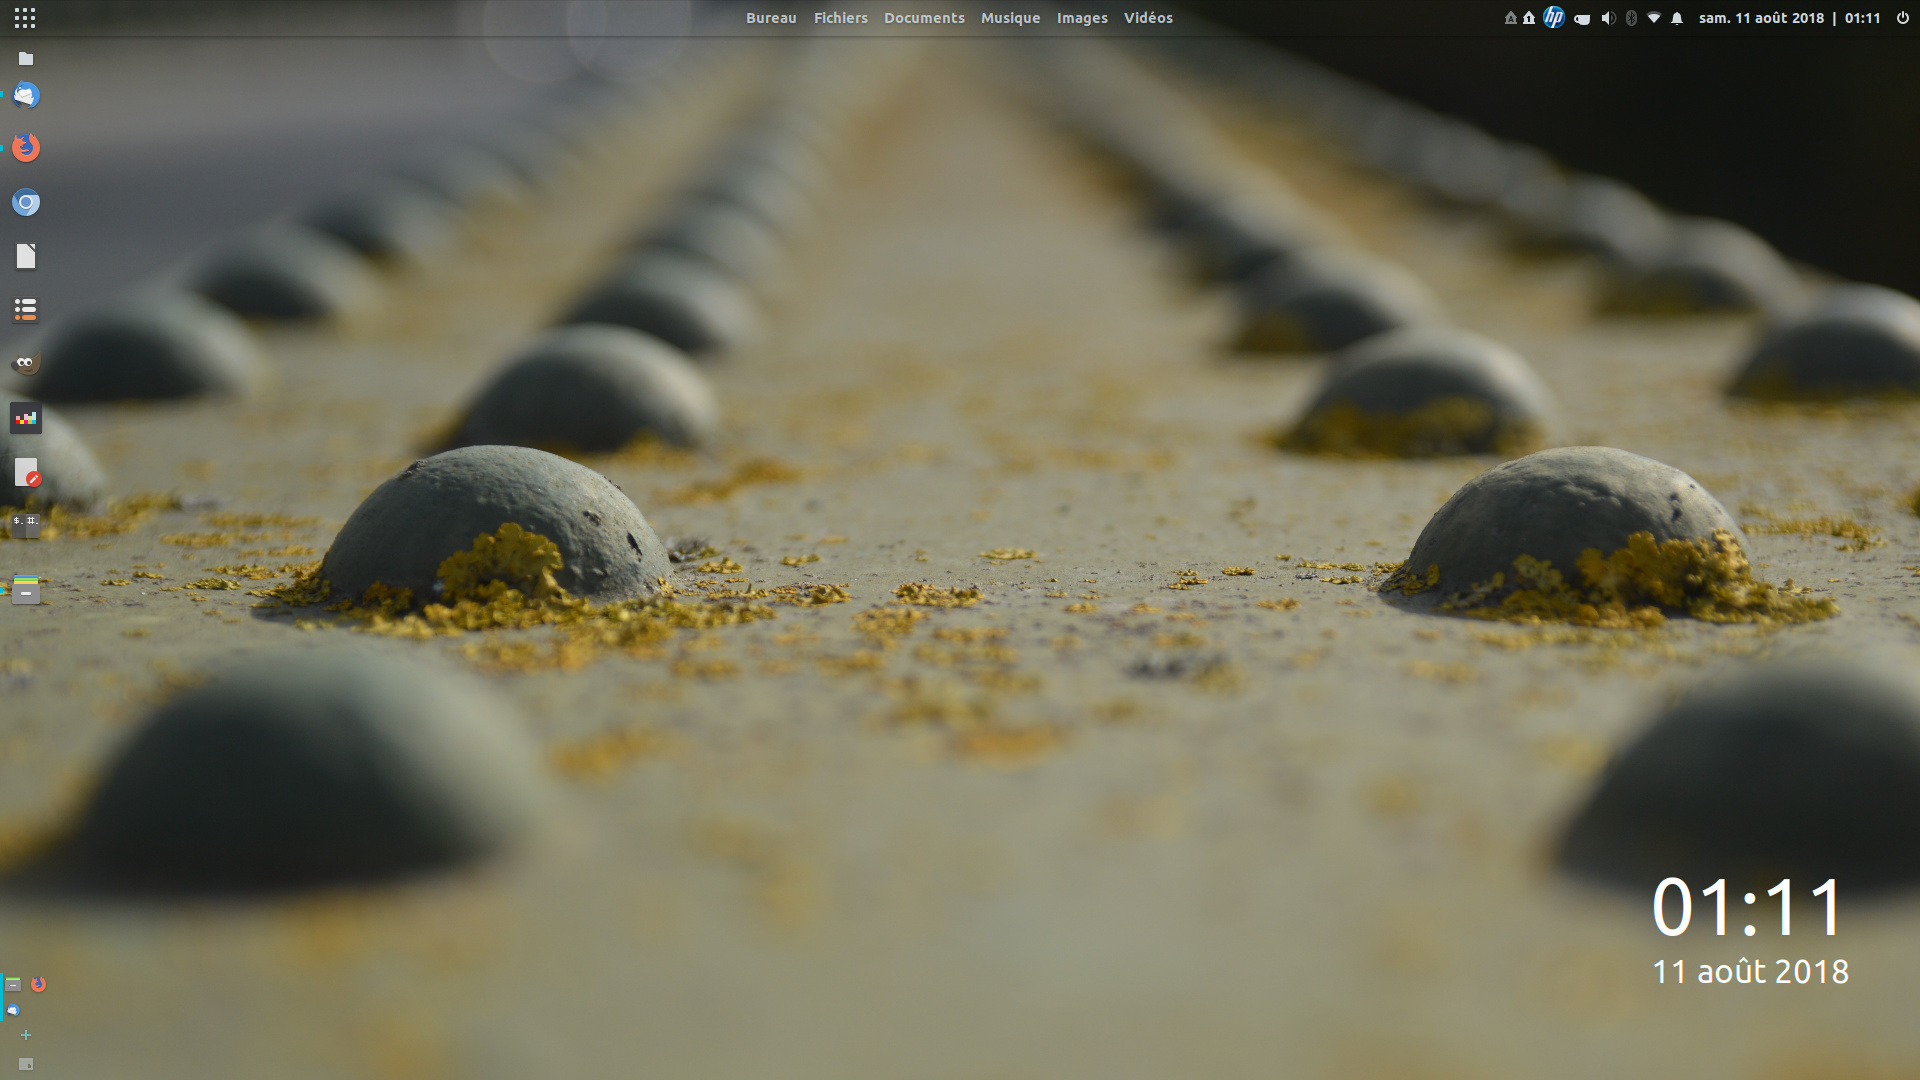Select the colorful pixel-art app in the dock
Screen dimensions: 1920x1080
(26, 418)
